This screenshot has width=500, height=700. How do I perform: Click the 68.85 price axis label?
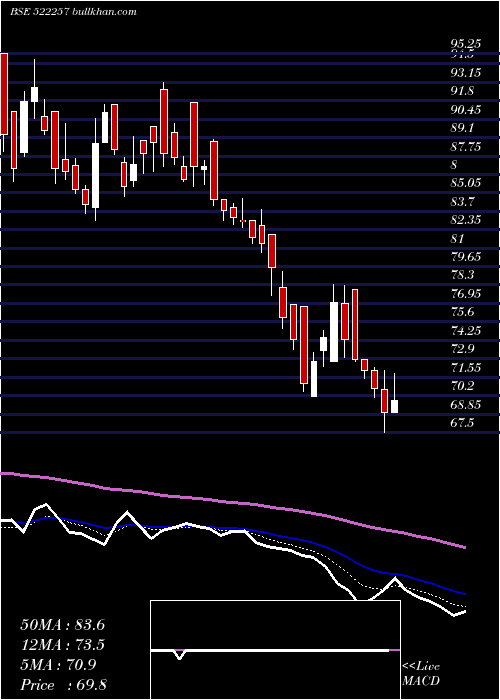pos(466,404)
